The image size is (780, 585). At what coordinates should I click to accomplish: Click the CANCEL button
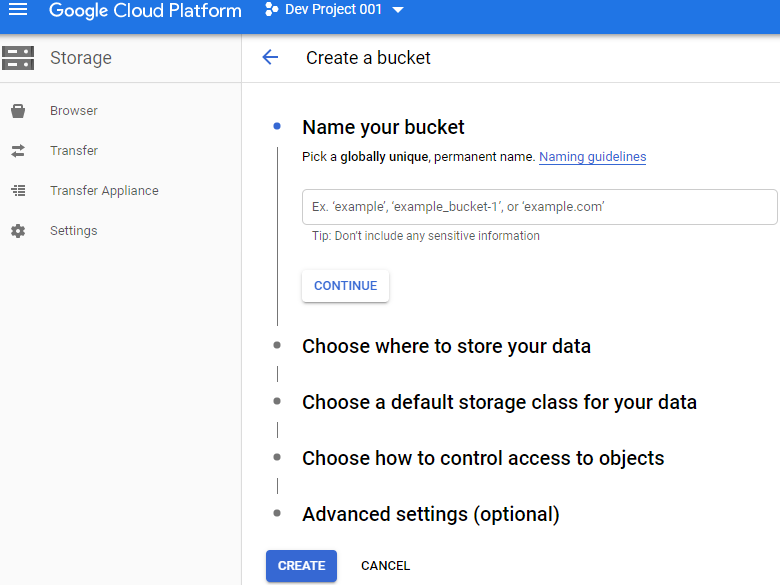(385, 566)
